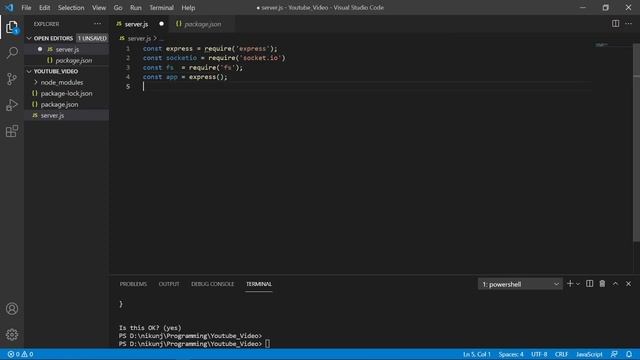Change line endings via 'CRLF'

(x=561, y=354)
